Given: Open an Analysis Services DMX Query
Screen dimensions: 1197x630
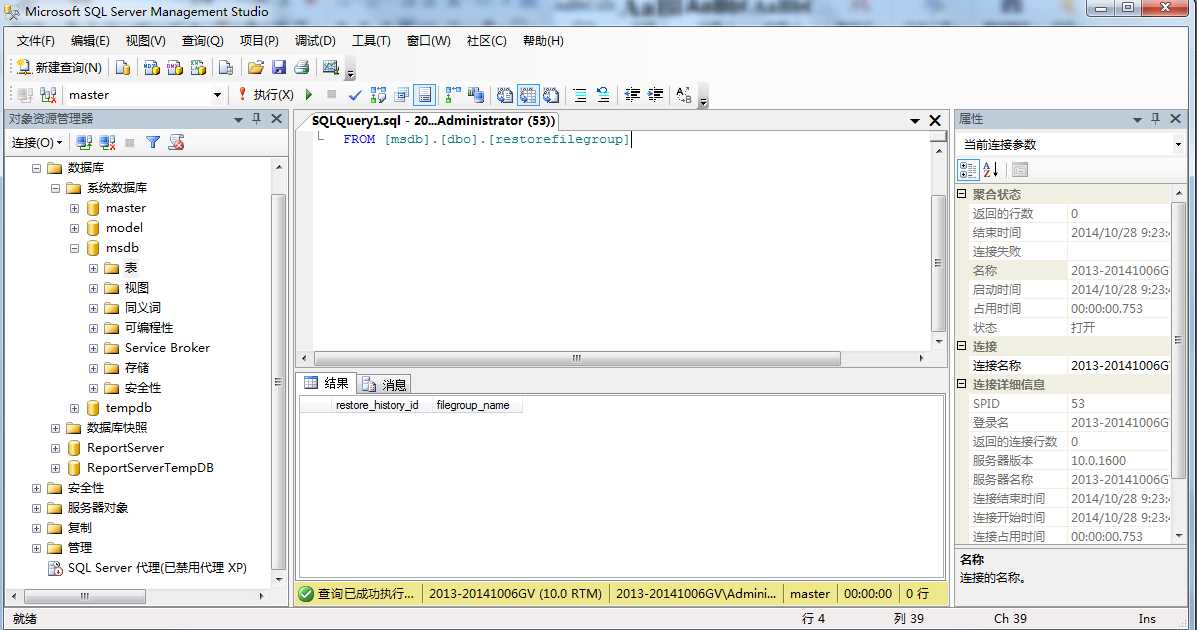Looking at the screenshot, I should click(x=175, y=67).
